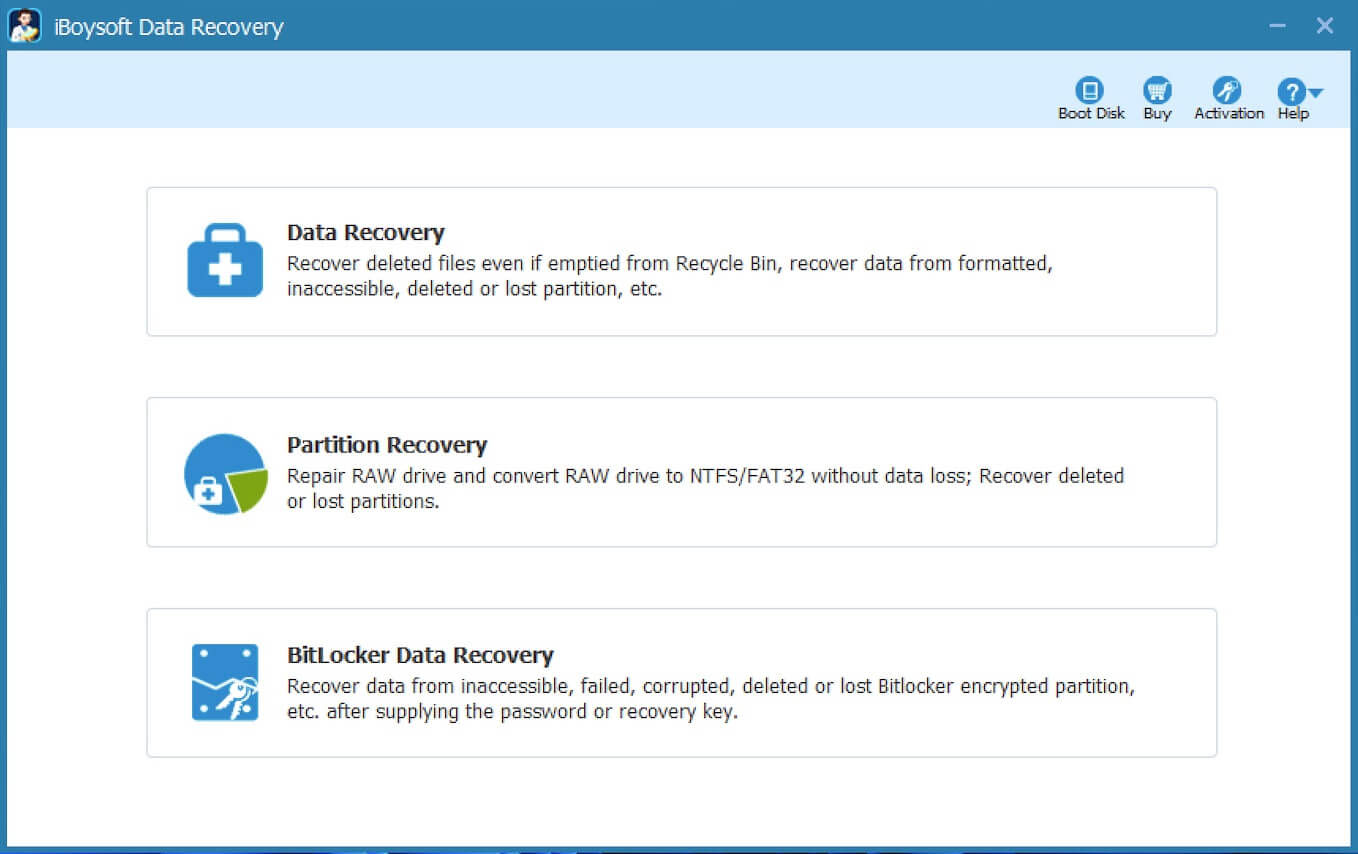This screenshot has width=1358, height=854.
Task: Launch Partition Recovery to repair RAW drives
Action: tap(682, 472)
